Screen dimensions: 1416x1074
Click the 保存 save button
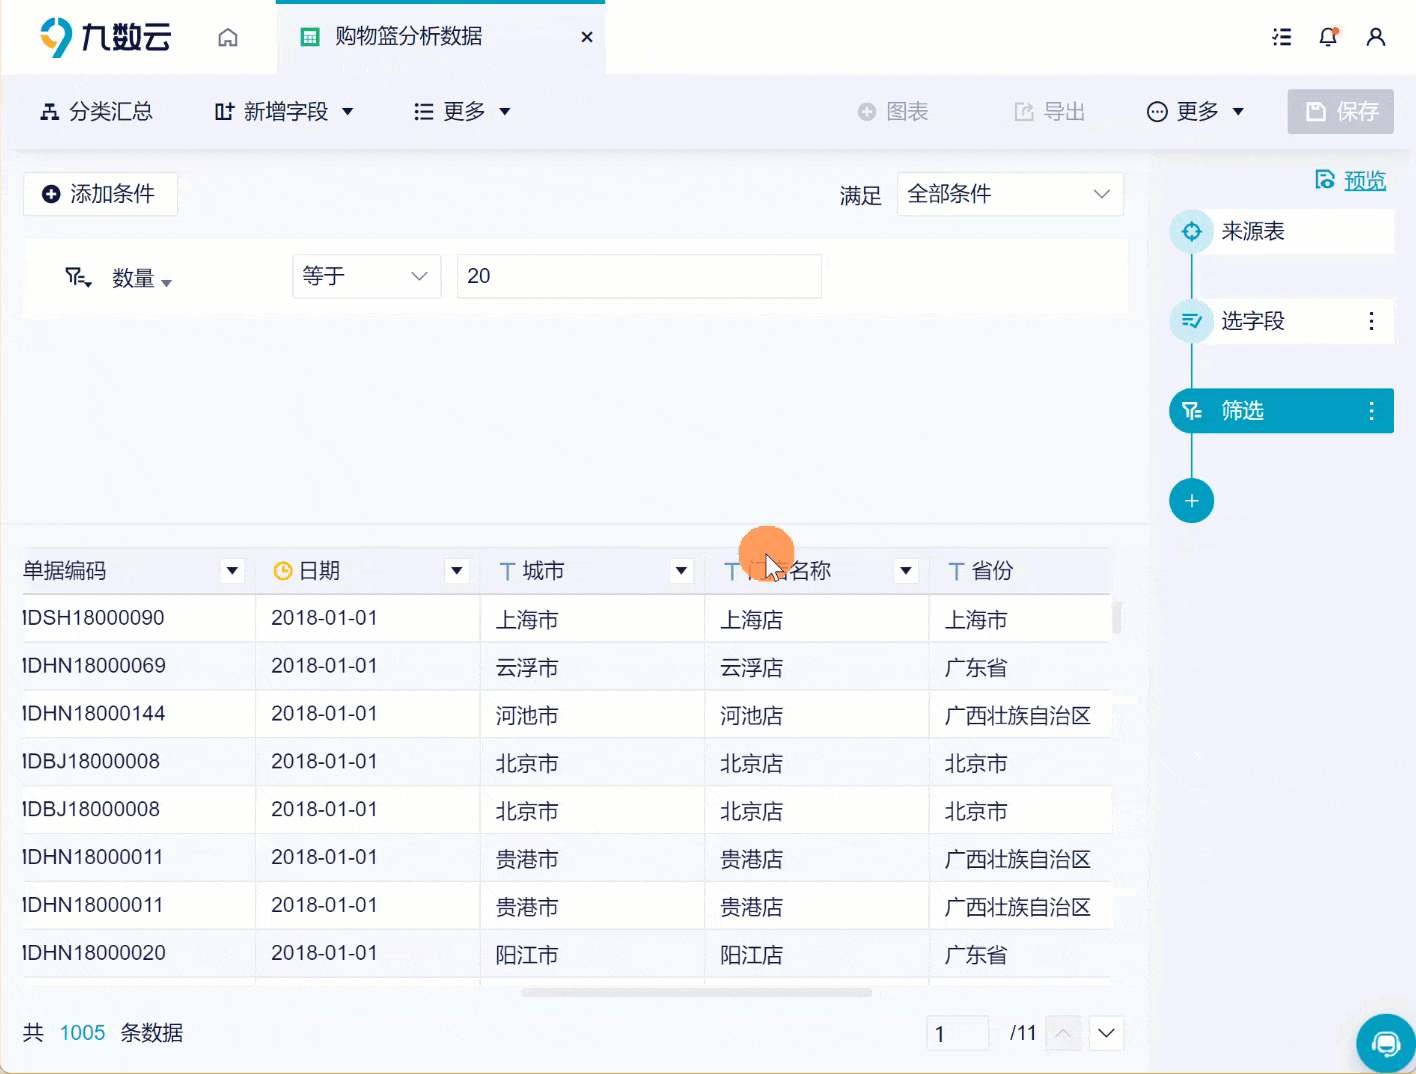click(1340, 111)
